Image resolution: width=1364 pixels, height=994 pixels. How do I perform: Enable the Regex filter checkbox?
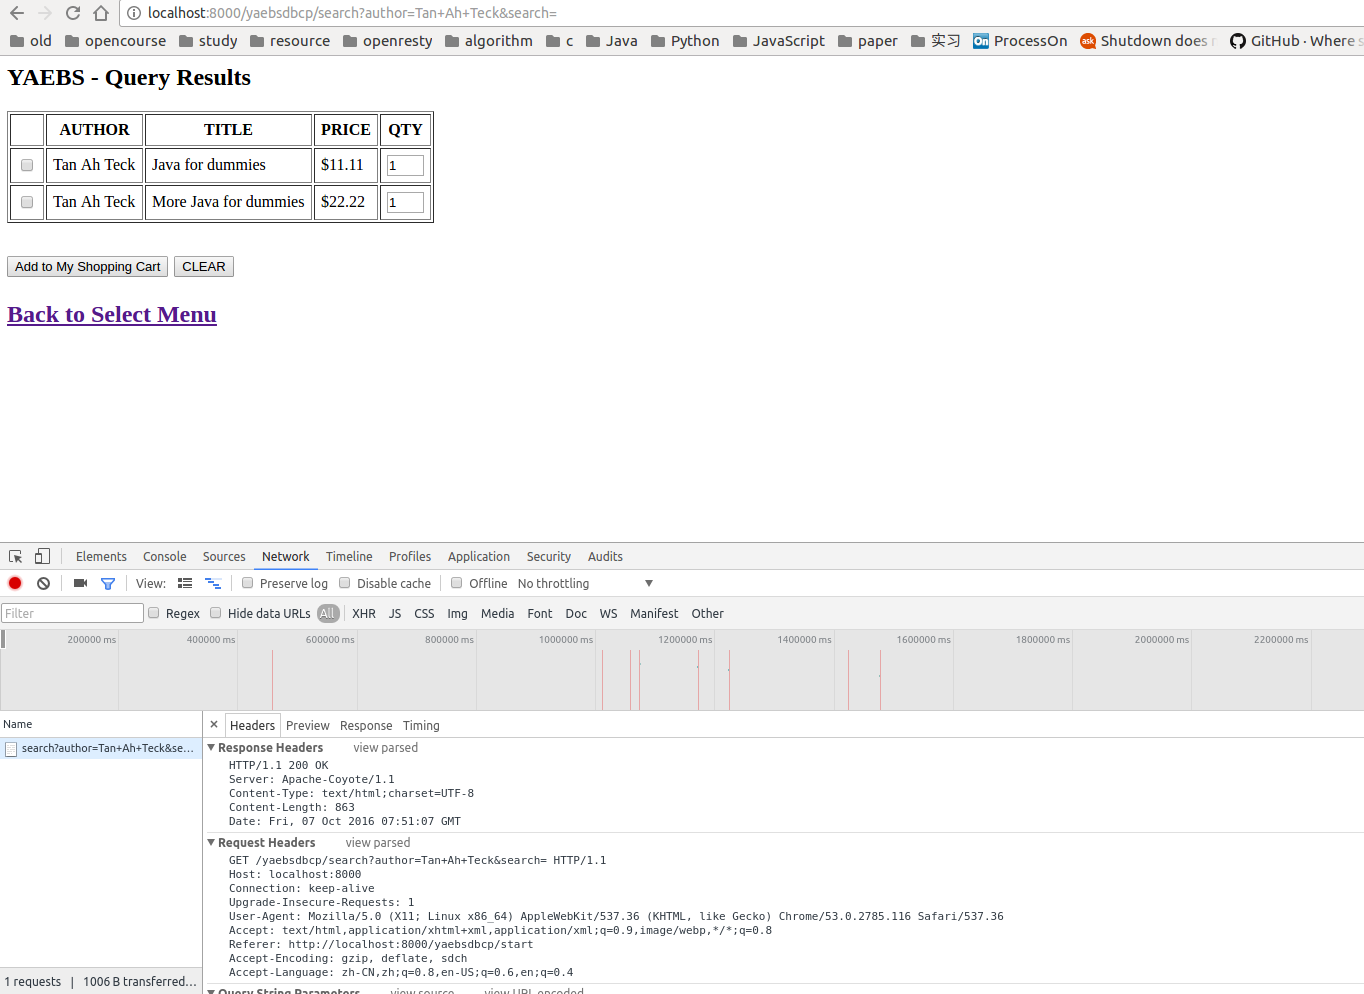tap(154, 614)
